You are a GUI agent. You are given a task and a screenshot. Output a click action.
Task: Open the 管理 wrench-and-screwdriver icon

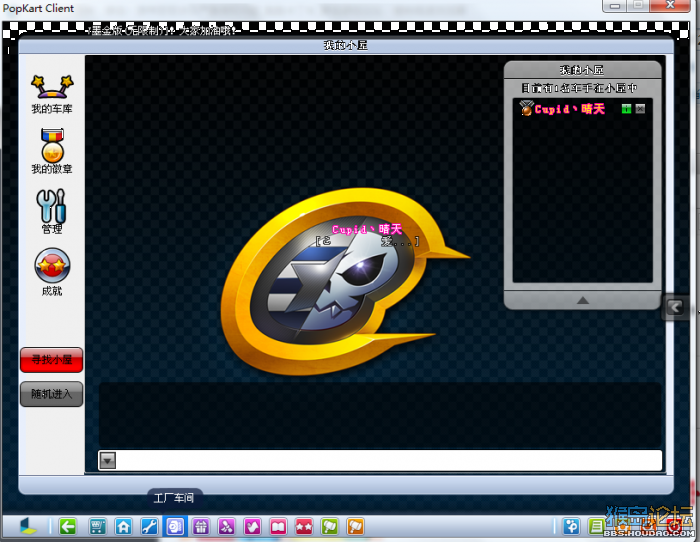tap(52, 211)
